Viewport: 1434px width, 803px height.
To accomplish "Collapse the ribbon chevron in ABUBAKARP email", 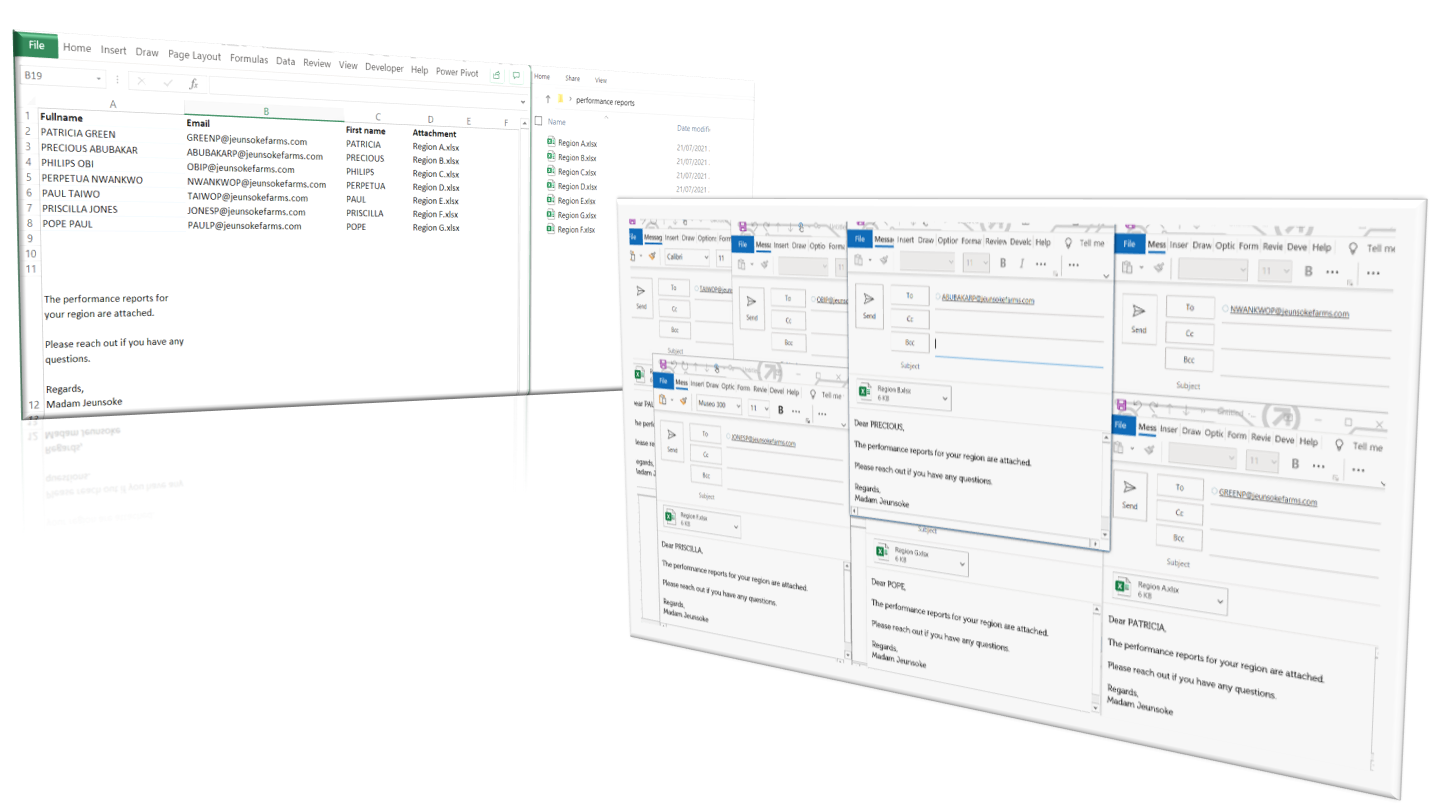I will click(1105, 275).
